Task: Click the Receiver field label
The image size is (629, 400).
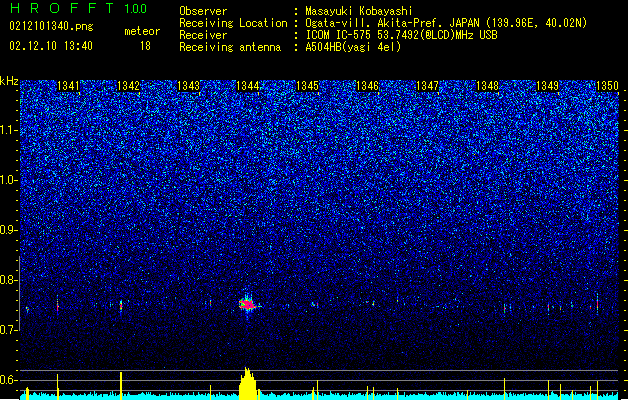Action: point(203,35)
